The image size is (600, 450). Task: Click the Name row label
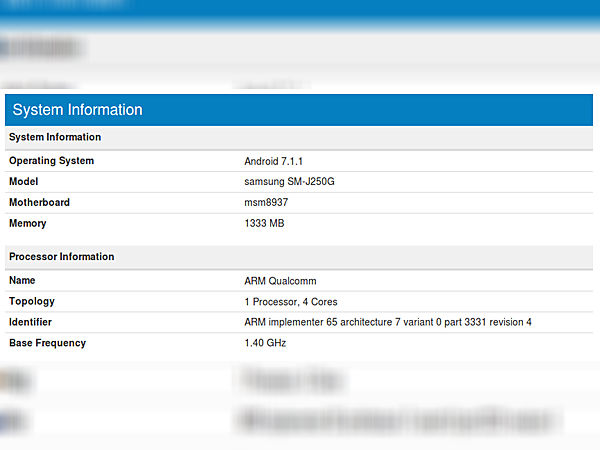click(22, 280)
